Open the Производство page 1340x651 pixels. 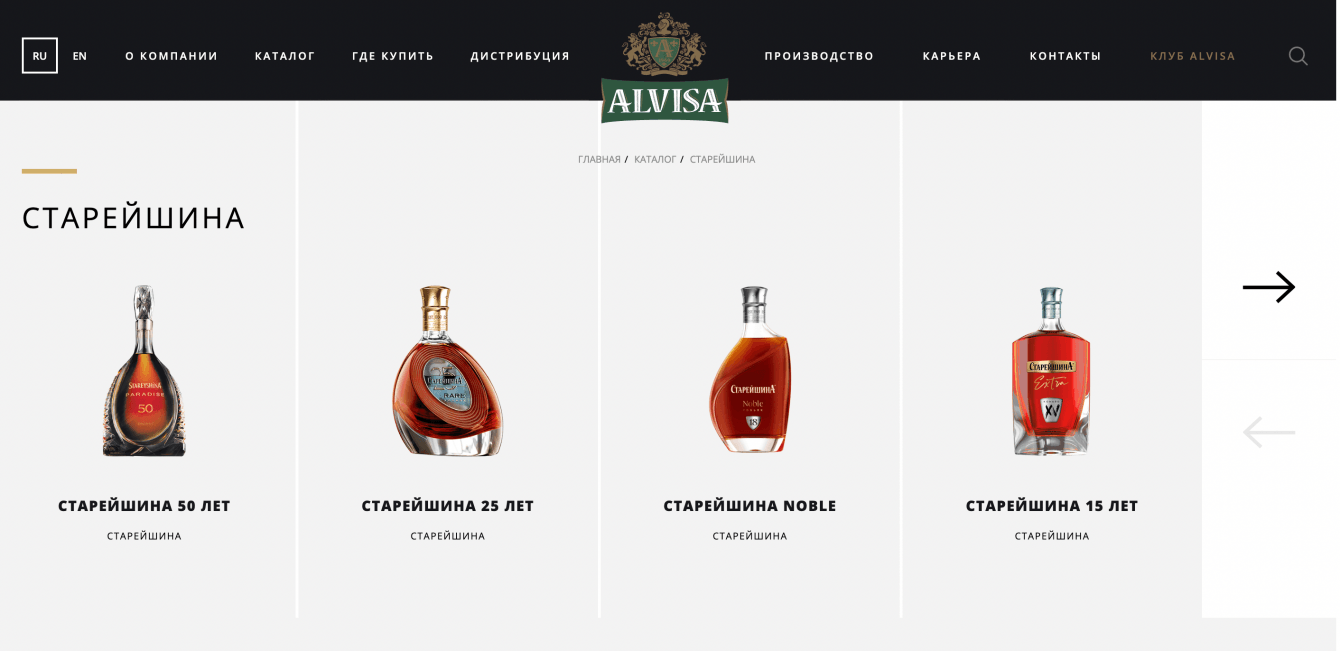click(x=819, y=56)
